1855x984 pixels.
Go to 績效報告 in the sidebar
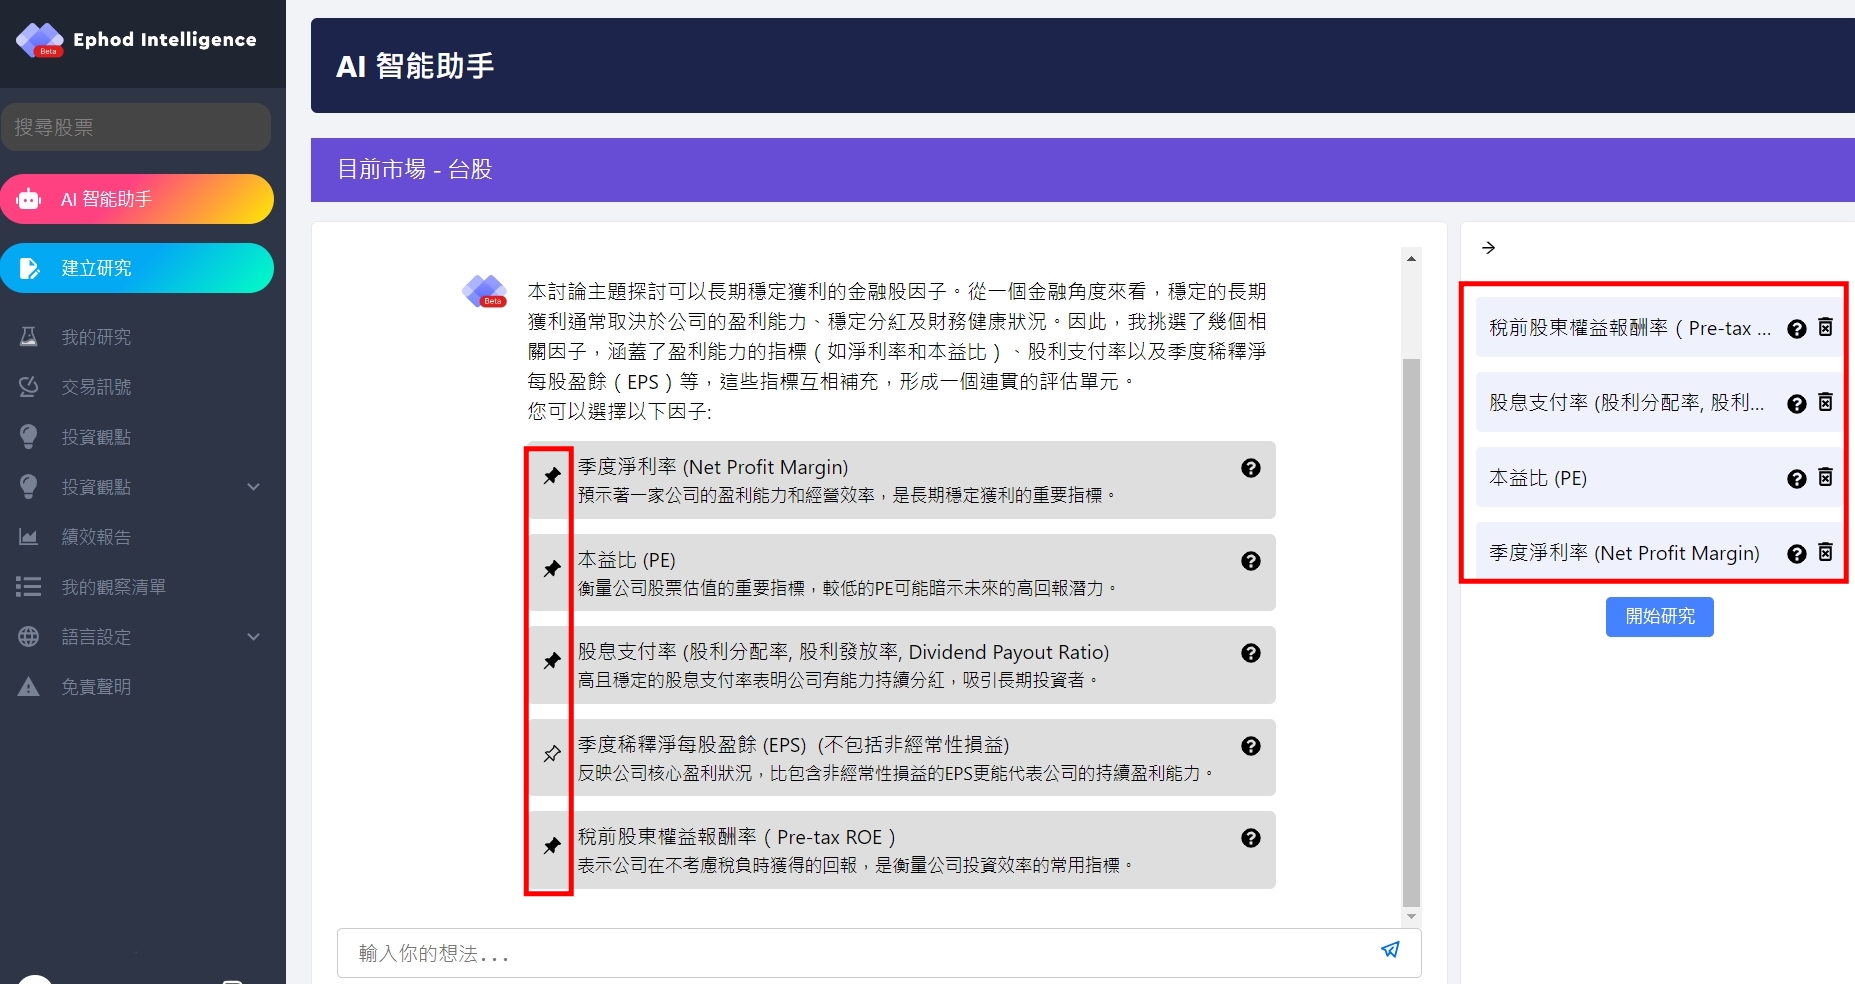click(x=96, y=537)
